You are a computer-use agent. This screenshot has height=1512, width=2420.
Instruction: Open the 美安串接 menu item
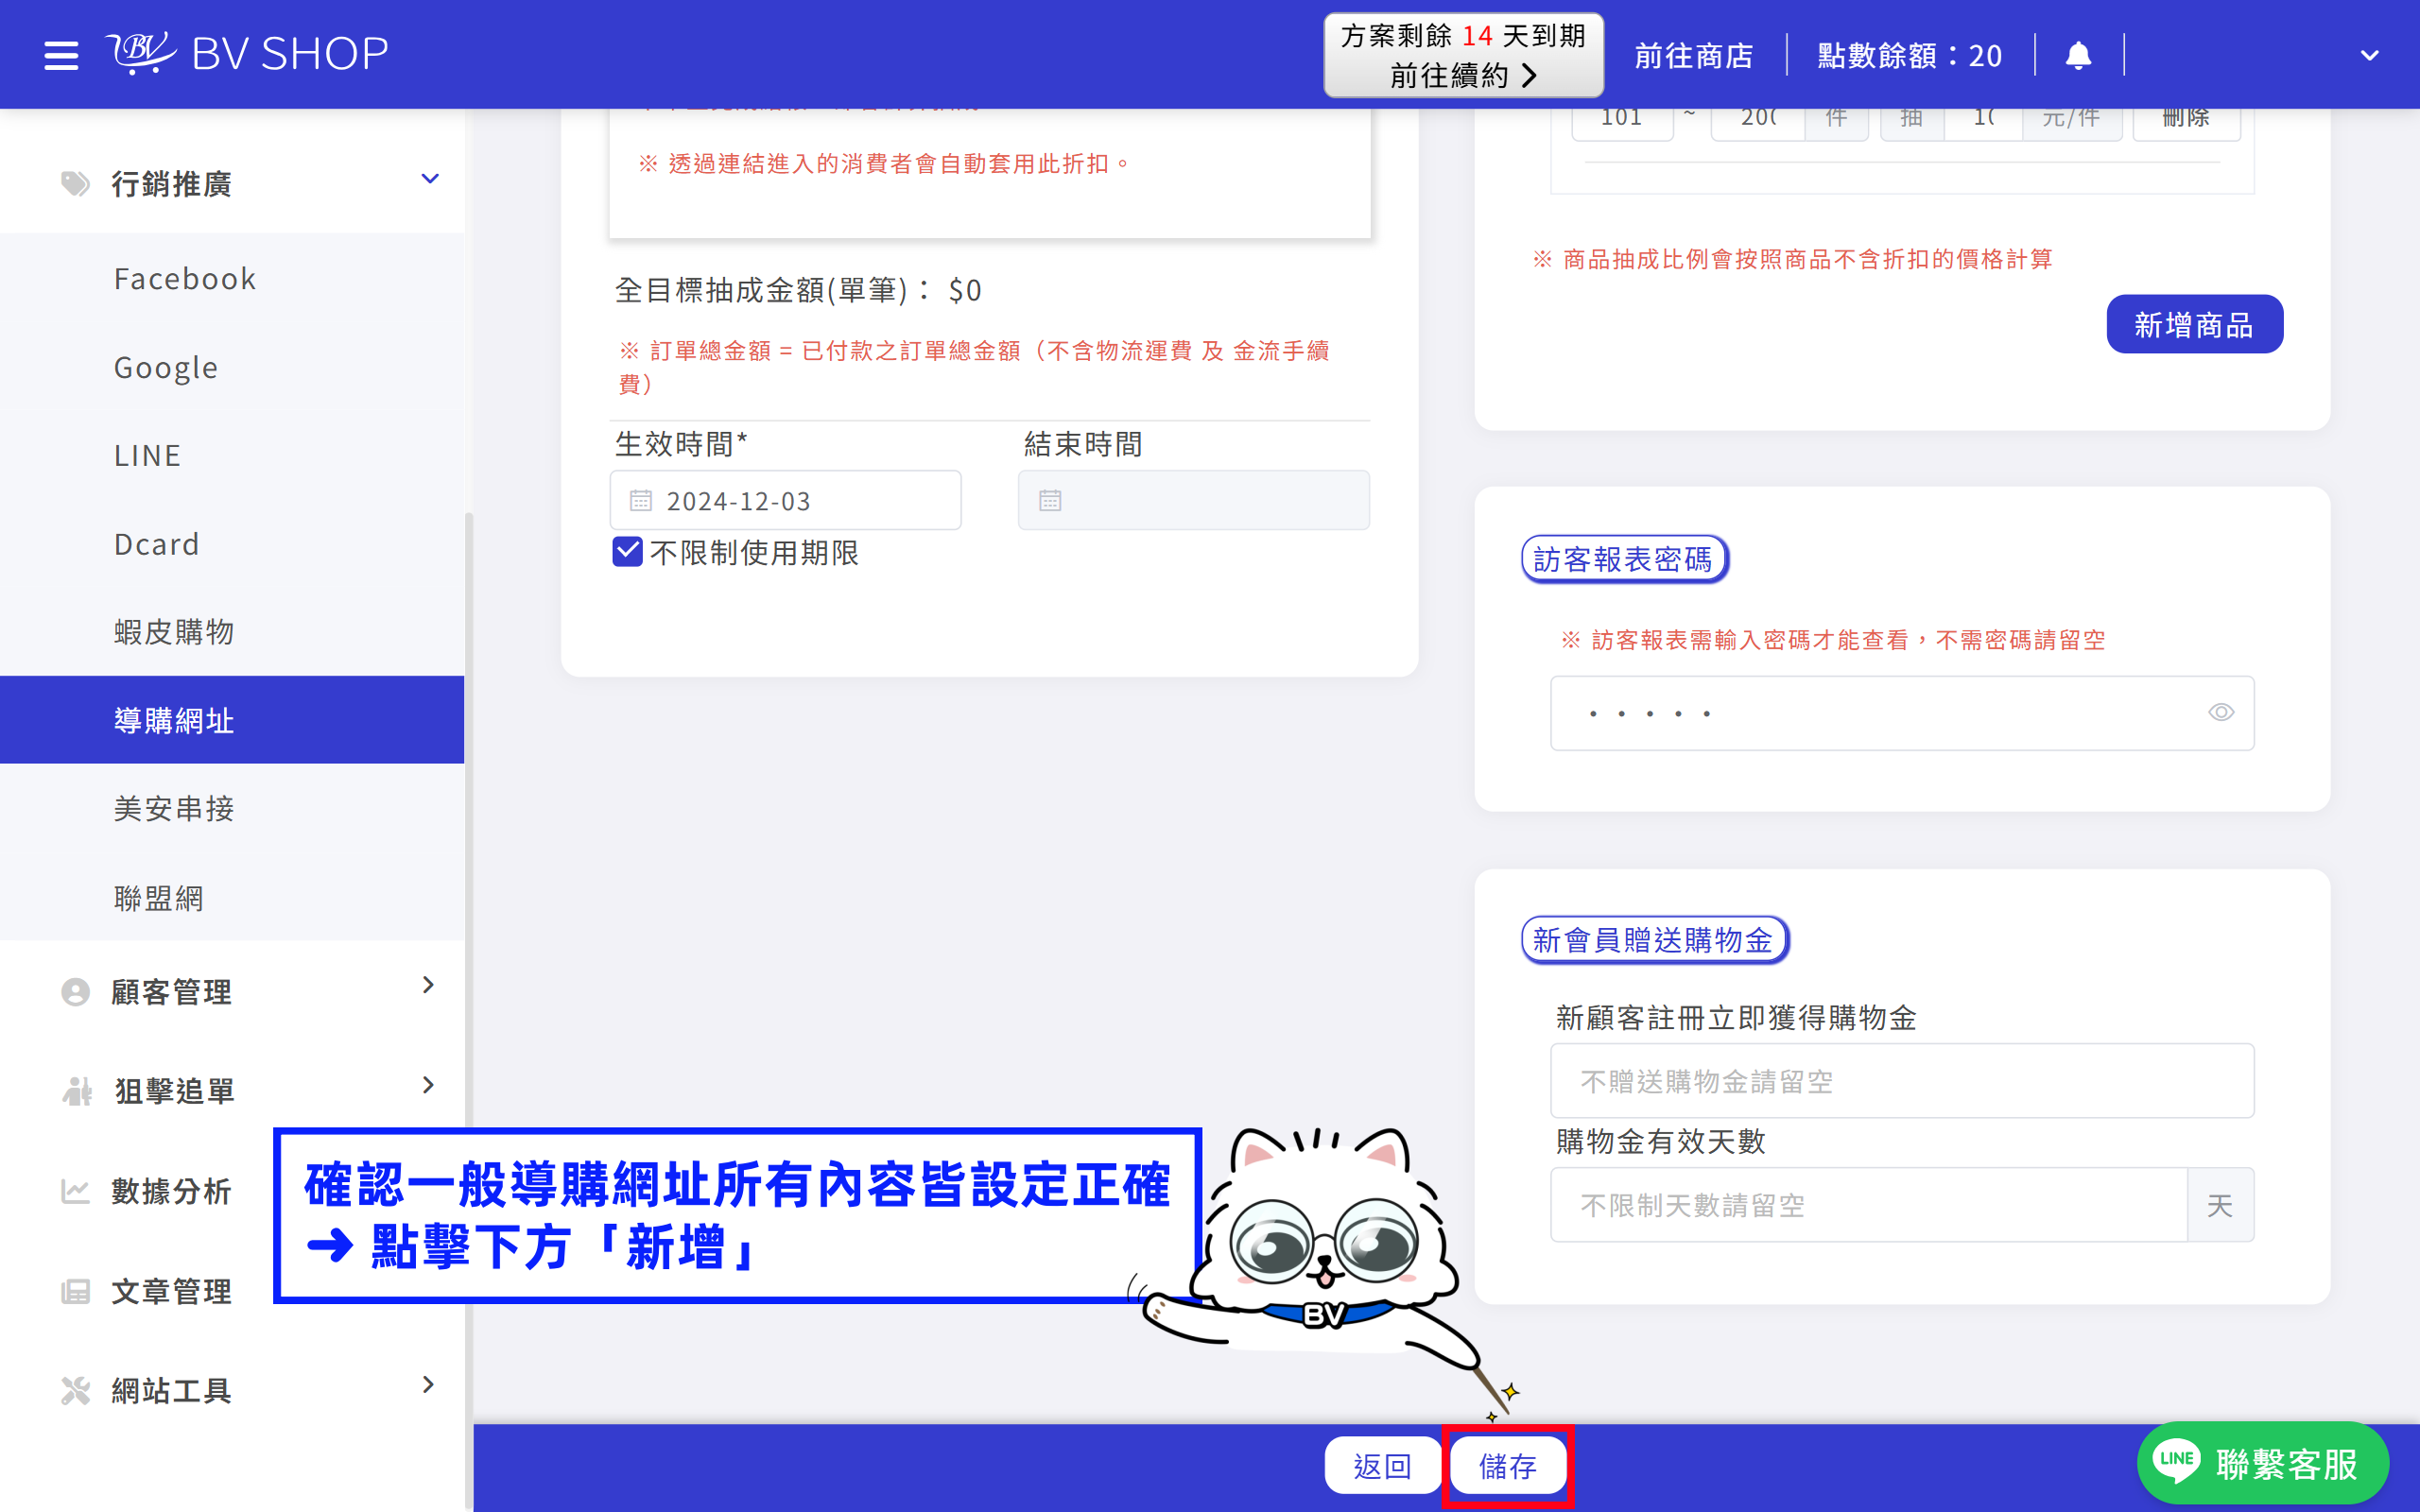coord(232,808)
